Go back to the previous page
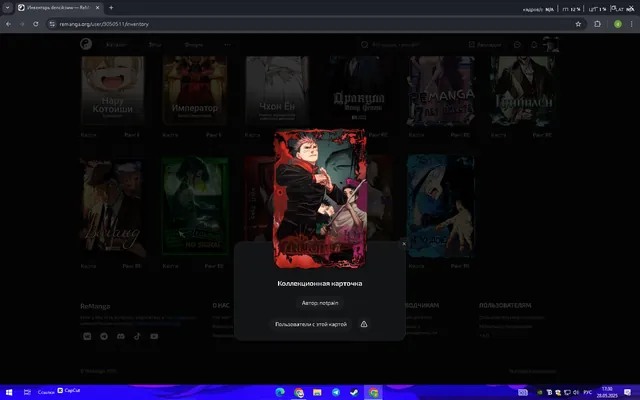Image resolution: width=640 pixels, height=400 pixels. coord(8,24)
